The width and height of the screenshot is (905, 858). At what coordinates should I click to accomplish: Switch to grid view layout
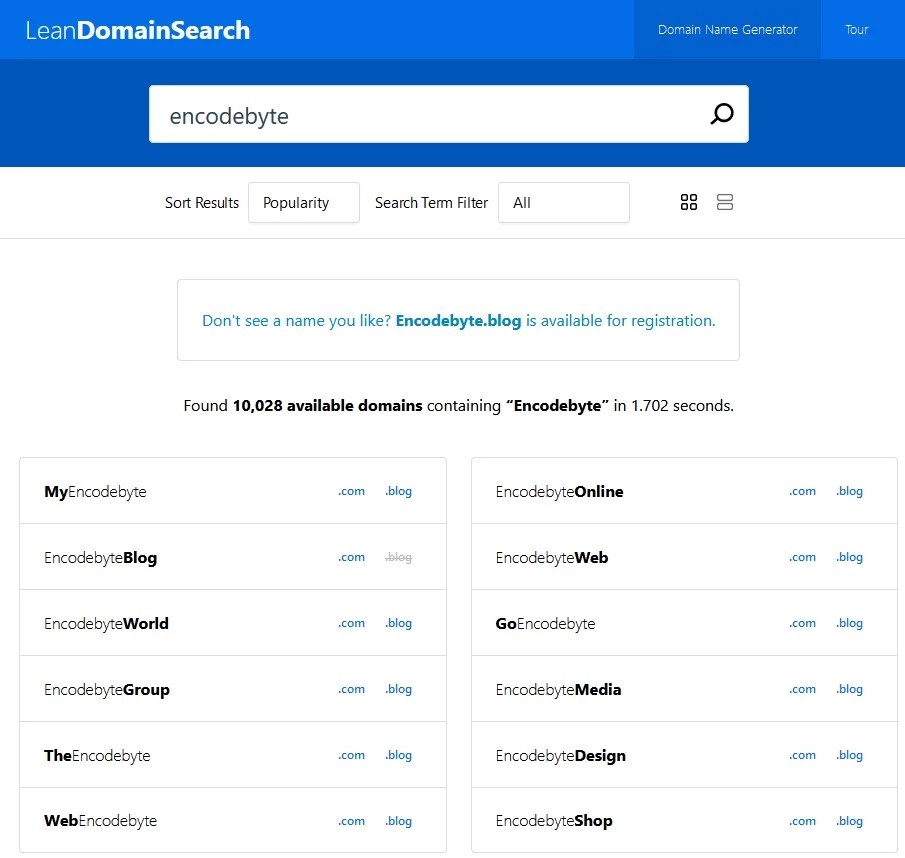click(x=688, y=202)
